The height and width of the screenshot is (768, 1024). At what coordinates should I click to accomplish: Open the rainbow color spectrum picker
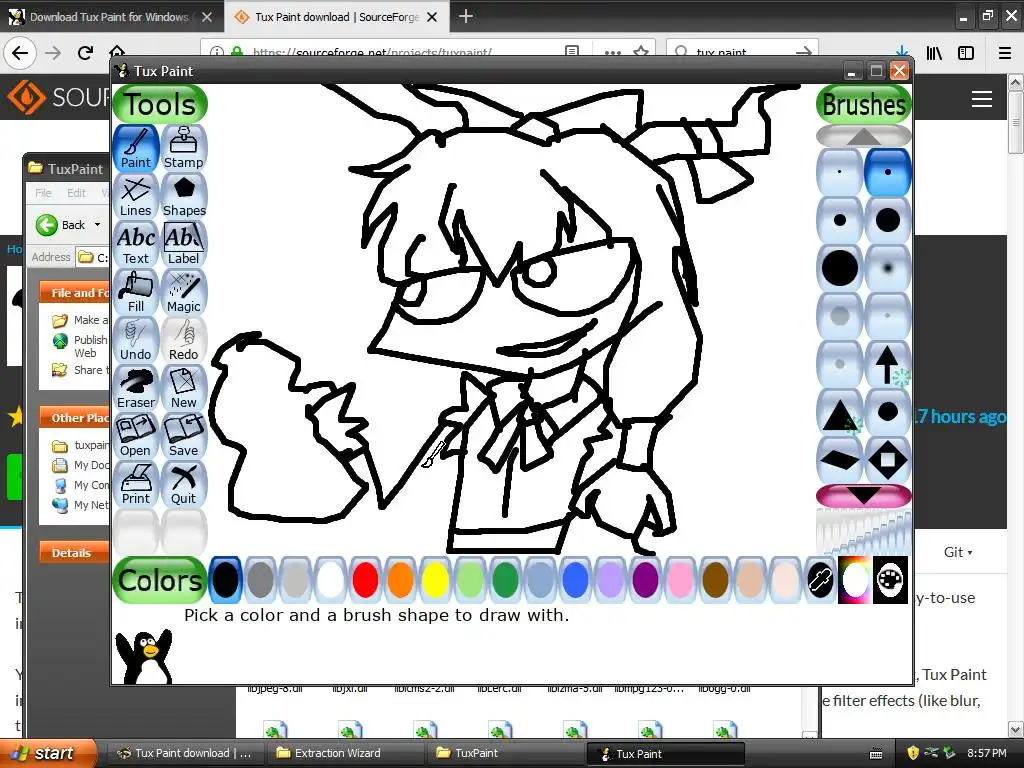click(854, 579)
